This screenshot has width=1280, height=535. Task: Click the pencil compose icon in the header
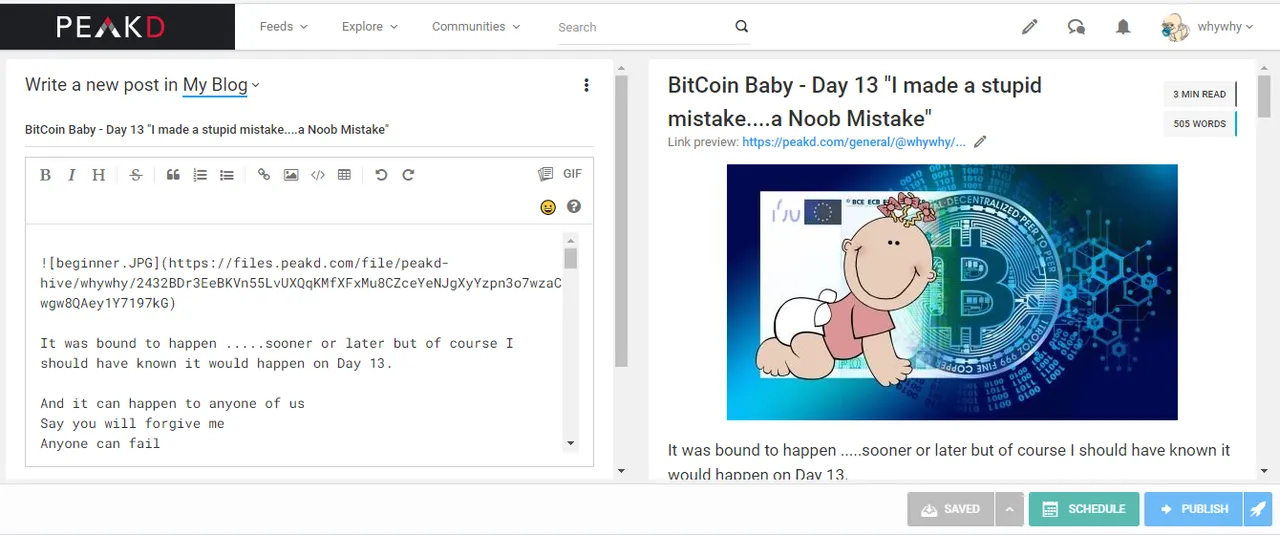pyautogui.click(x=1029, y=28)
